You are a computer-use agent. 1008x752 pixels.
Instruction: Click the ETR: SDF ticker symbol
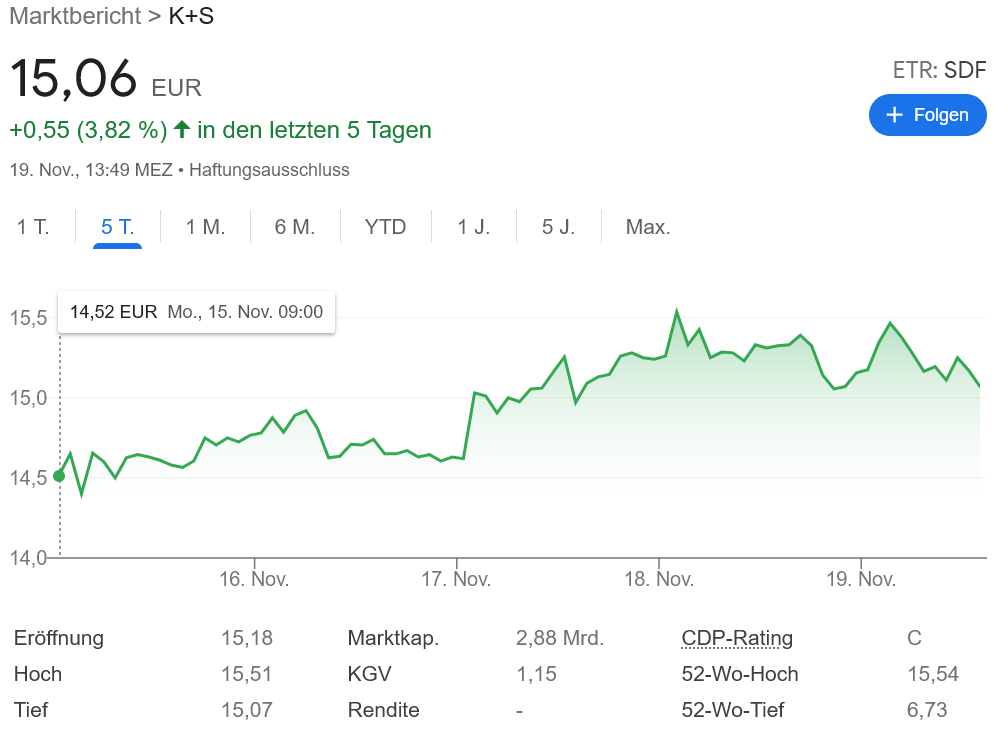click(x=939, y=70)
